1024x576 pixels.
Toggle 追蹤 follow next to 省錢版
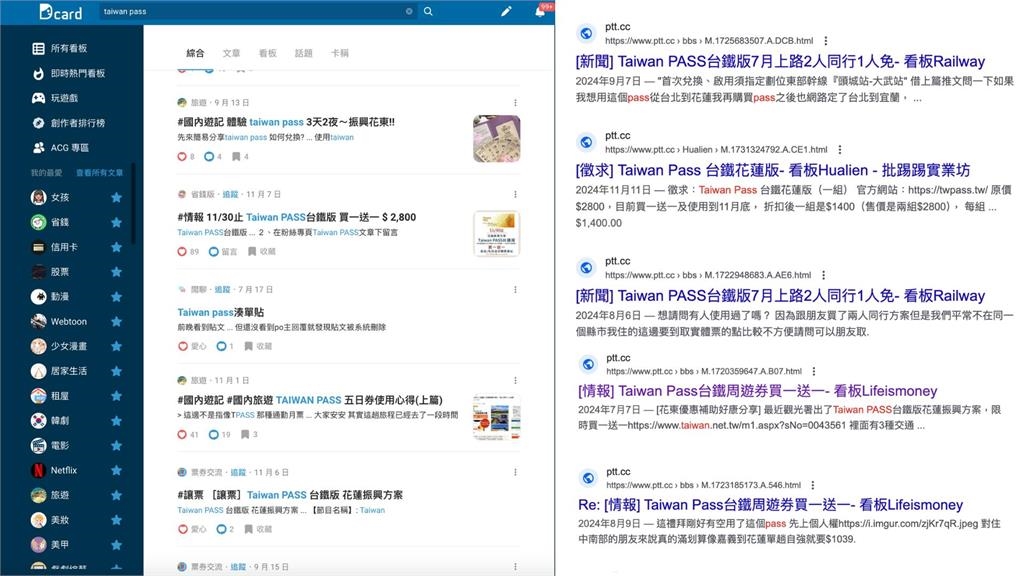coord(230,194)
